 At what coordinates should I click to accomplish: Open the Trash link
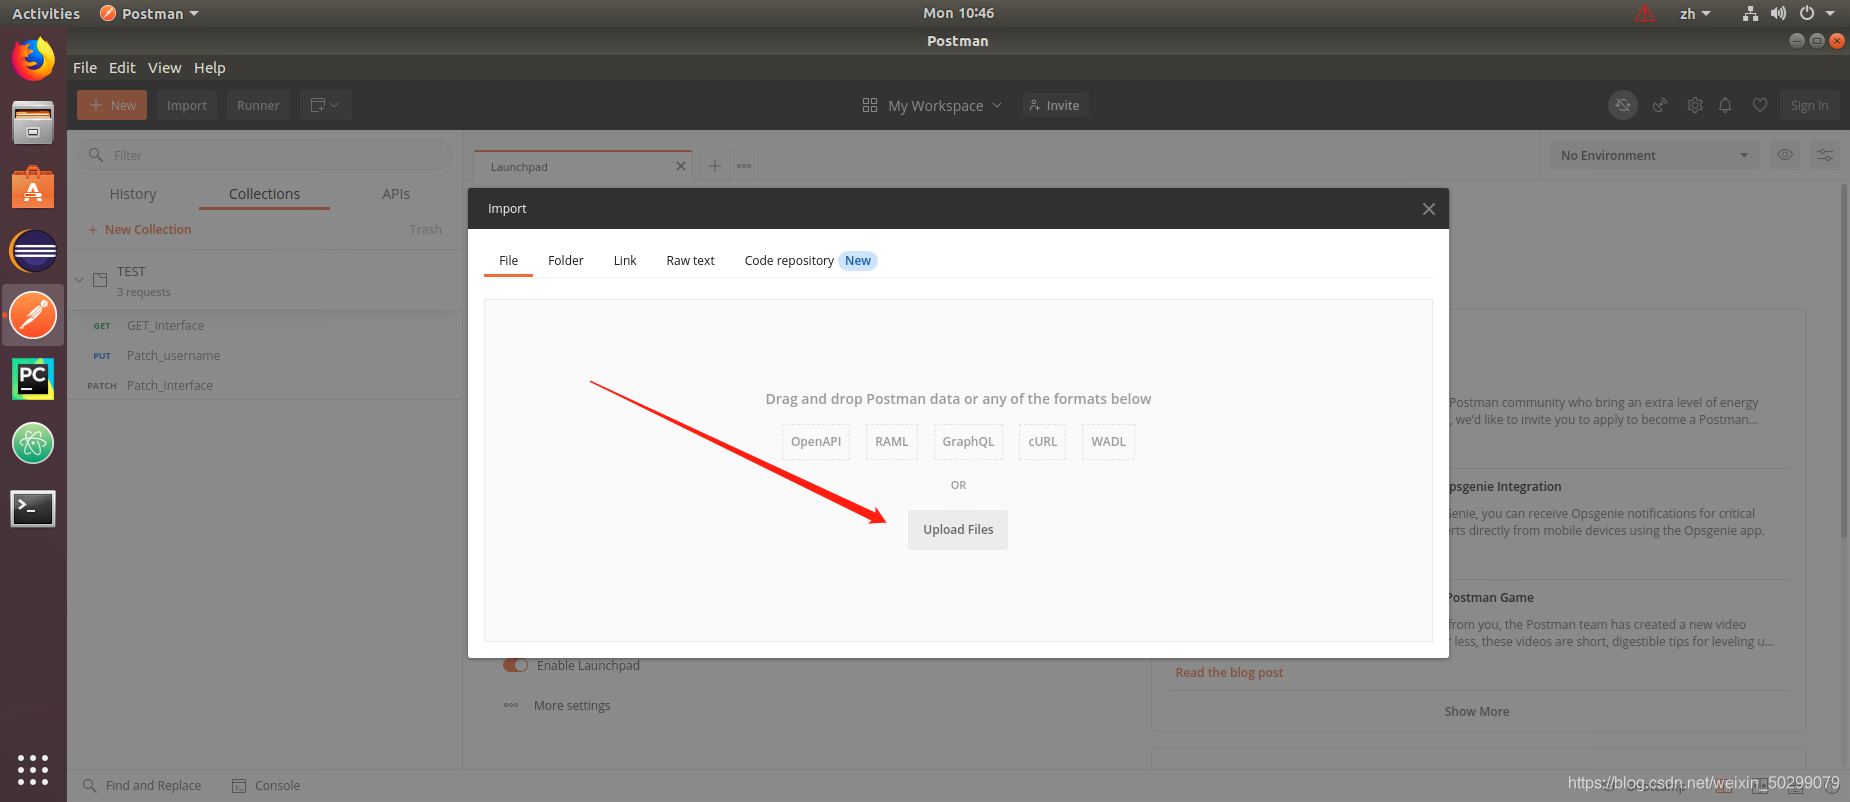point(425,229)
